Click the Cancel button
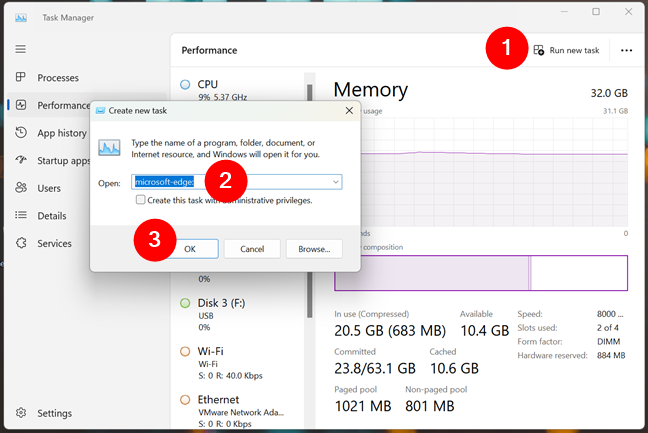648x433 pixels. 252,248
